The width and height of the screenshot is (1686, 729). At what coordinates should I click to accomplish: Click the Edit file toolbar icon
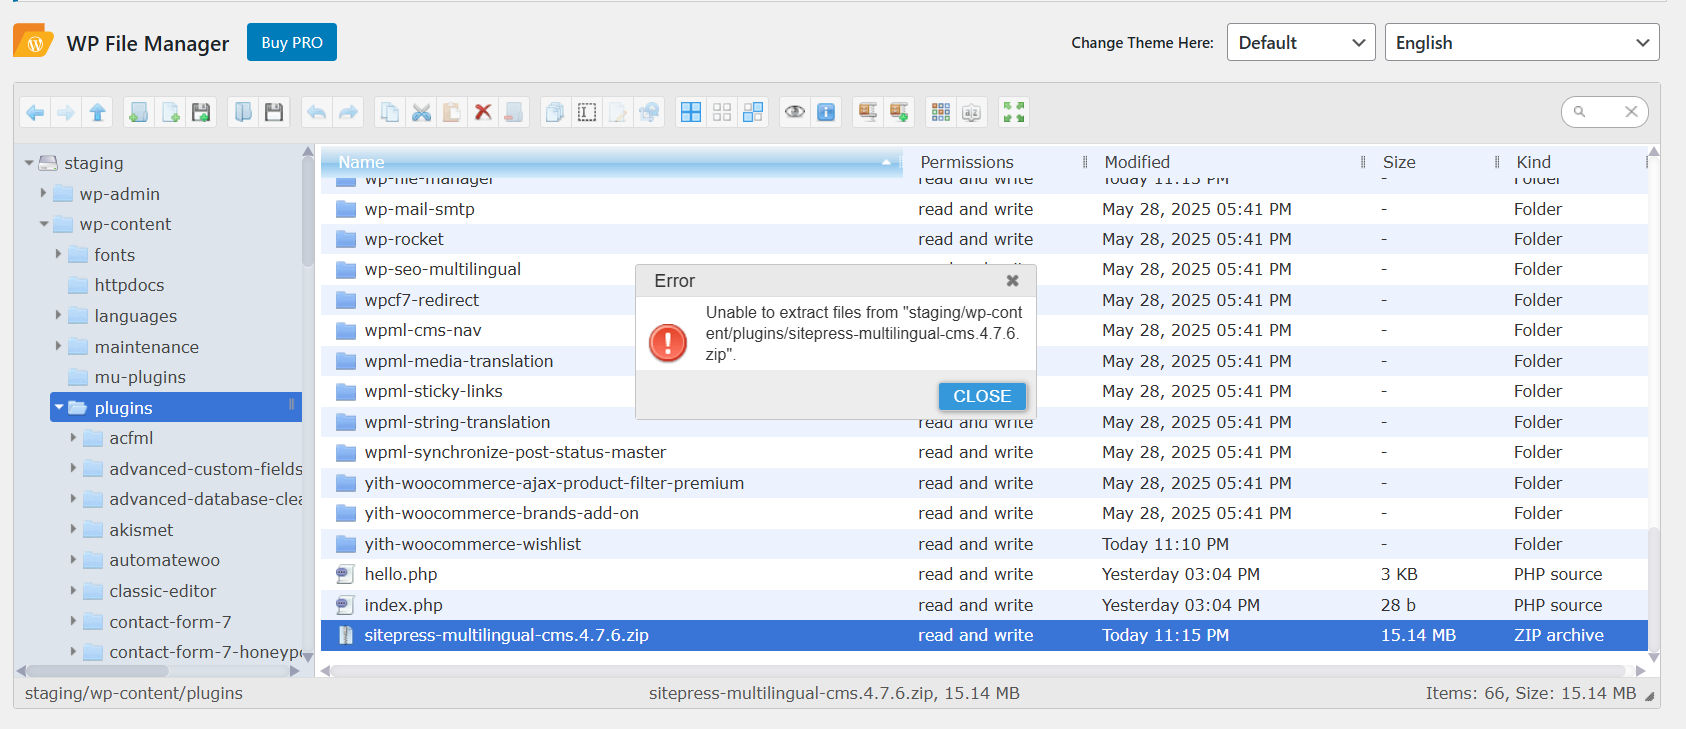point(618,112)
